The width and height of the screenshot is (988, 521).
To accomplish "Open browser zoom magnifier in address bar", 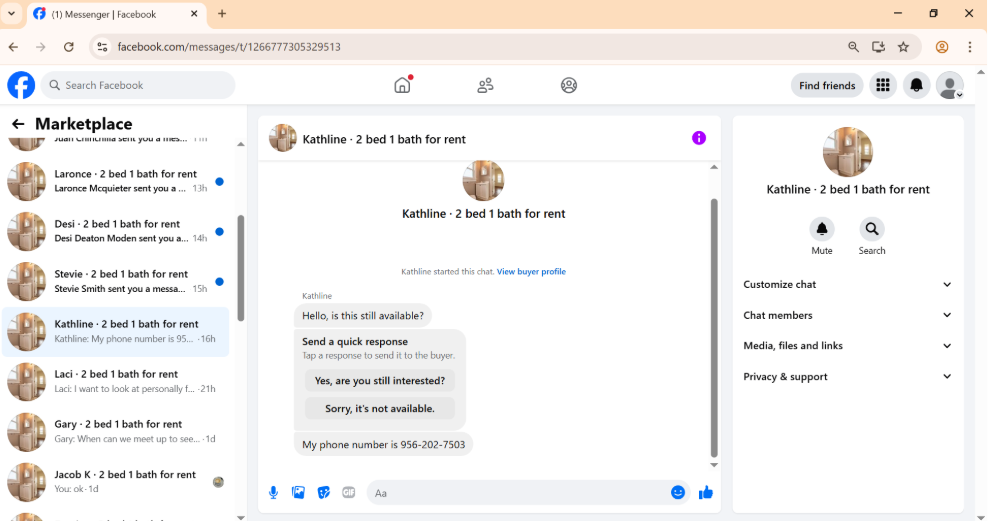I will pyautogui.click(x=853, y=47).
